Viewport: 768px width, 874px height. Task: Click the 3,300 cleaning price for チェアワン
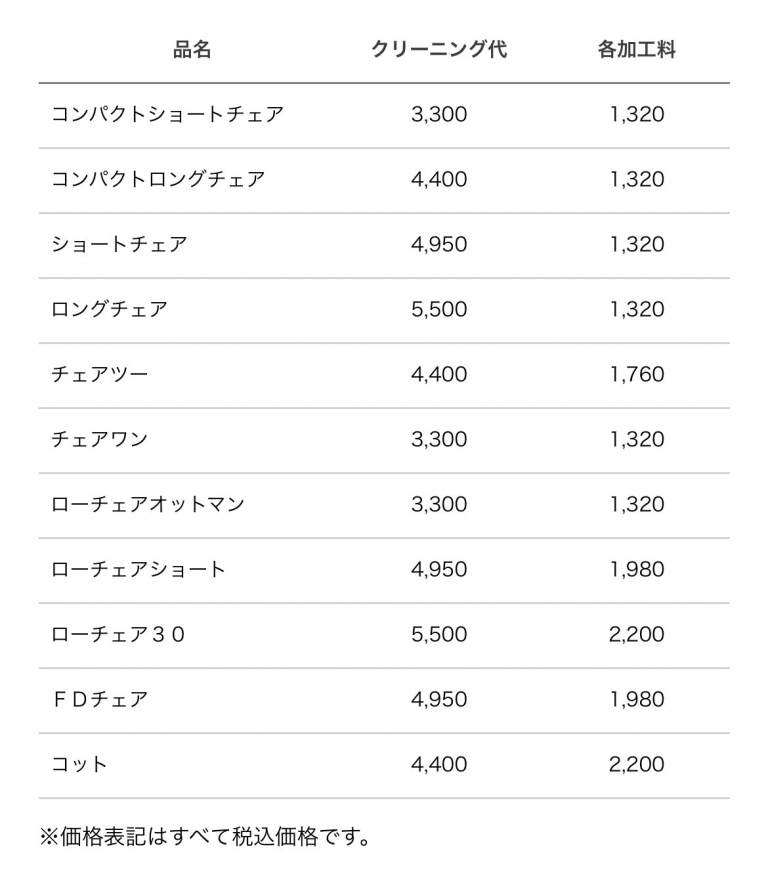(439, 439)
